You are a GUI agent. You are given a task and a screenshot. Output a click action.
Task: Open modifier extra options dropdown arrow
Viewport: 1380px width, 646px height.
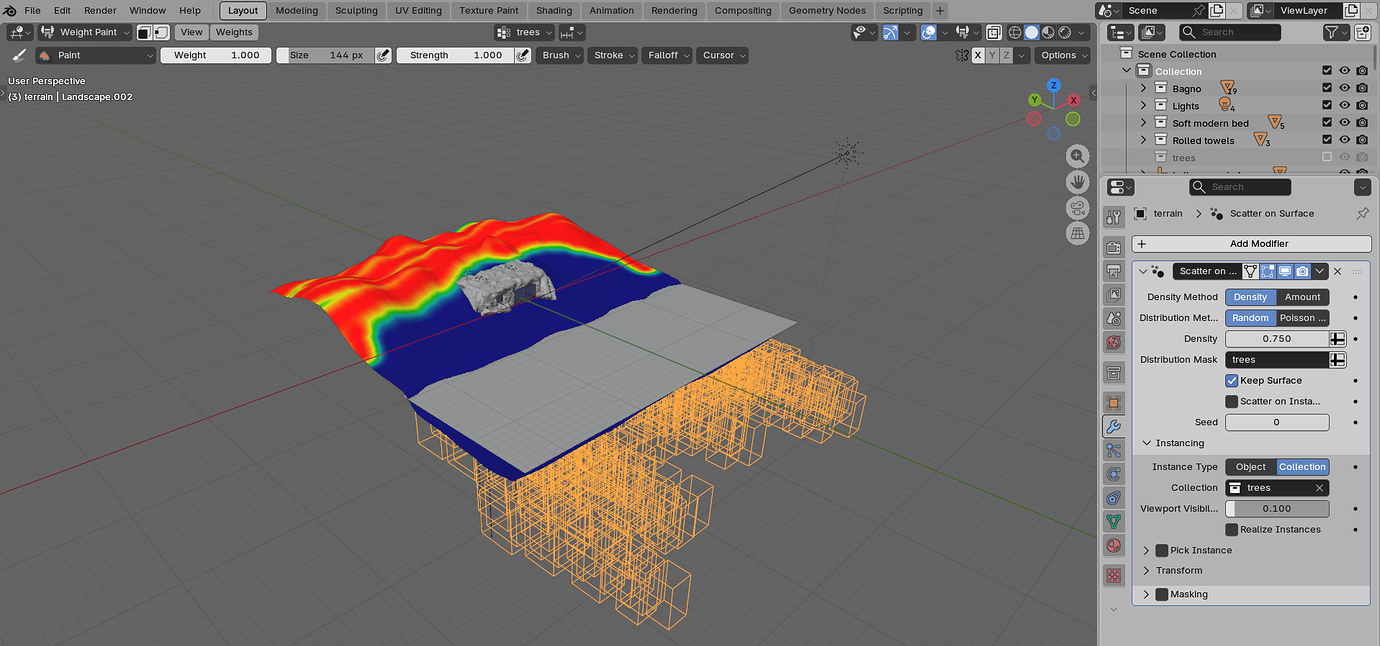[1320, 271]
